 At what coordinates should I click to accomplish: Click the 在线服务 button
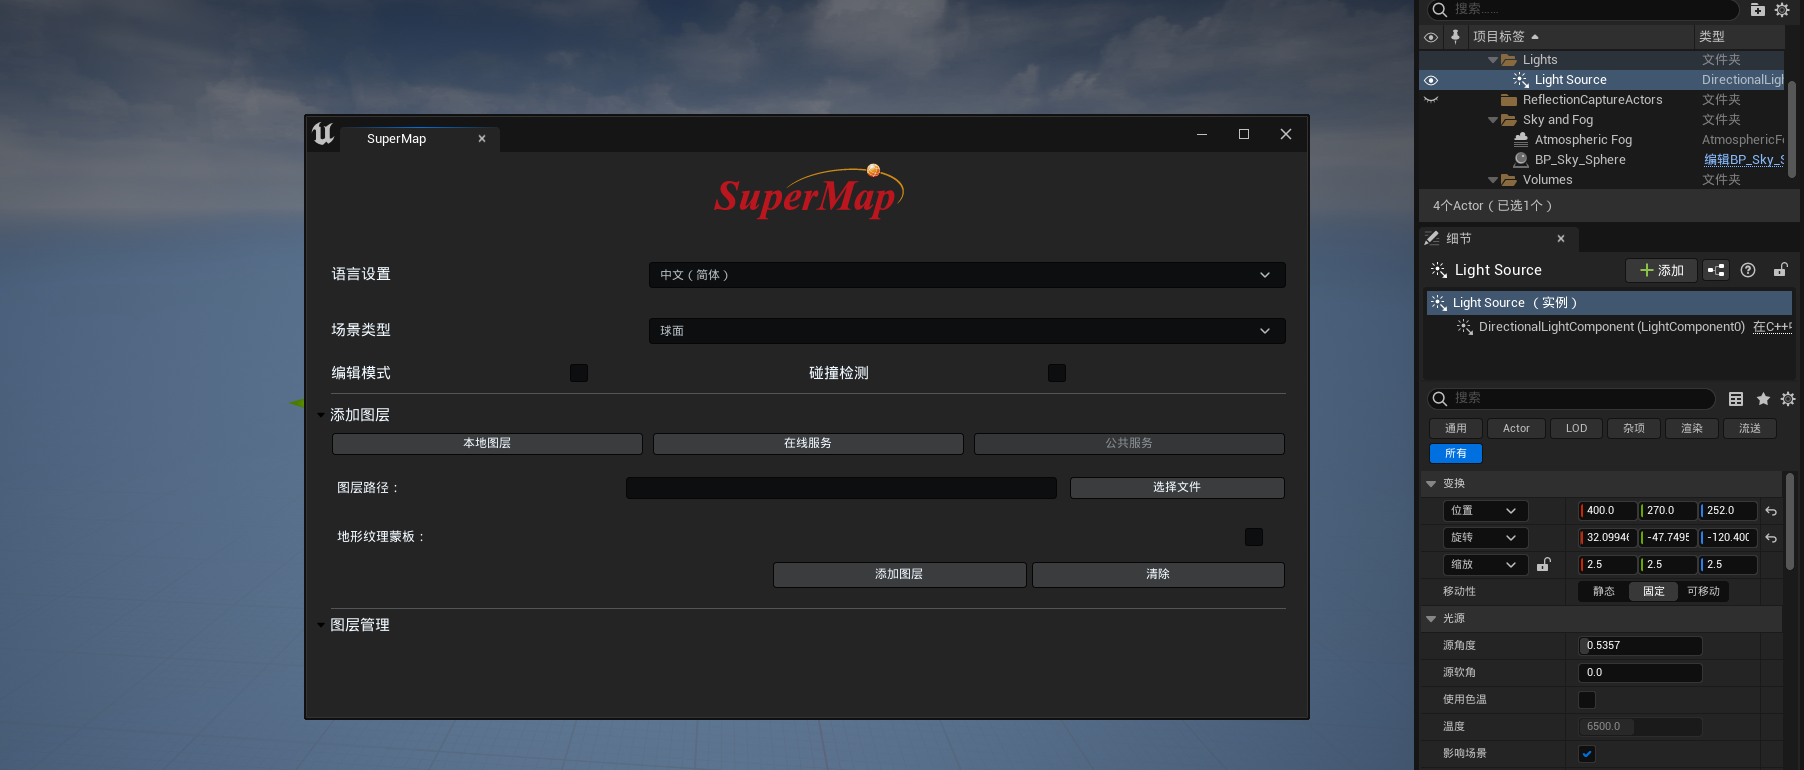click(808, 443)
